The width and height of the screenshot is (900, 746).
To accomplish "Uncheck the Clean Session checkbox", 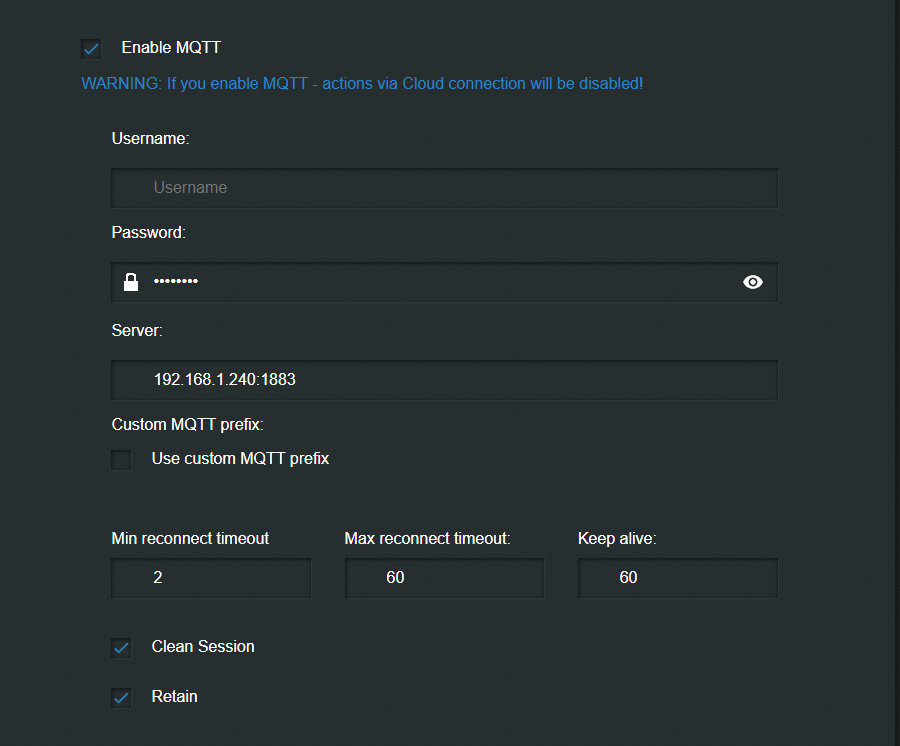I will [122, 648].
